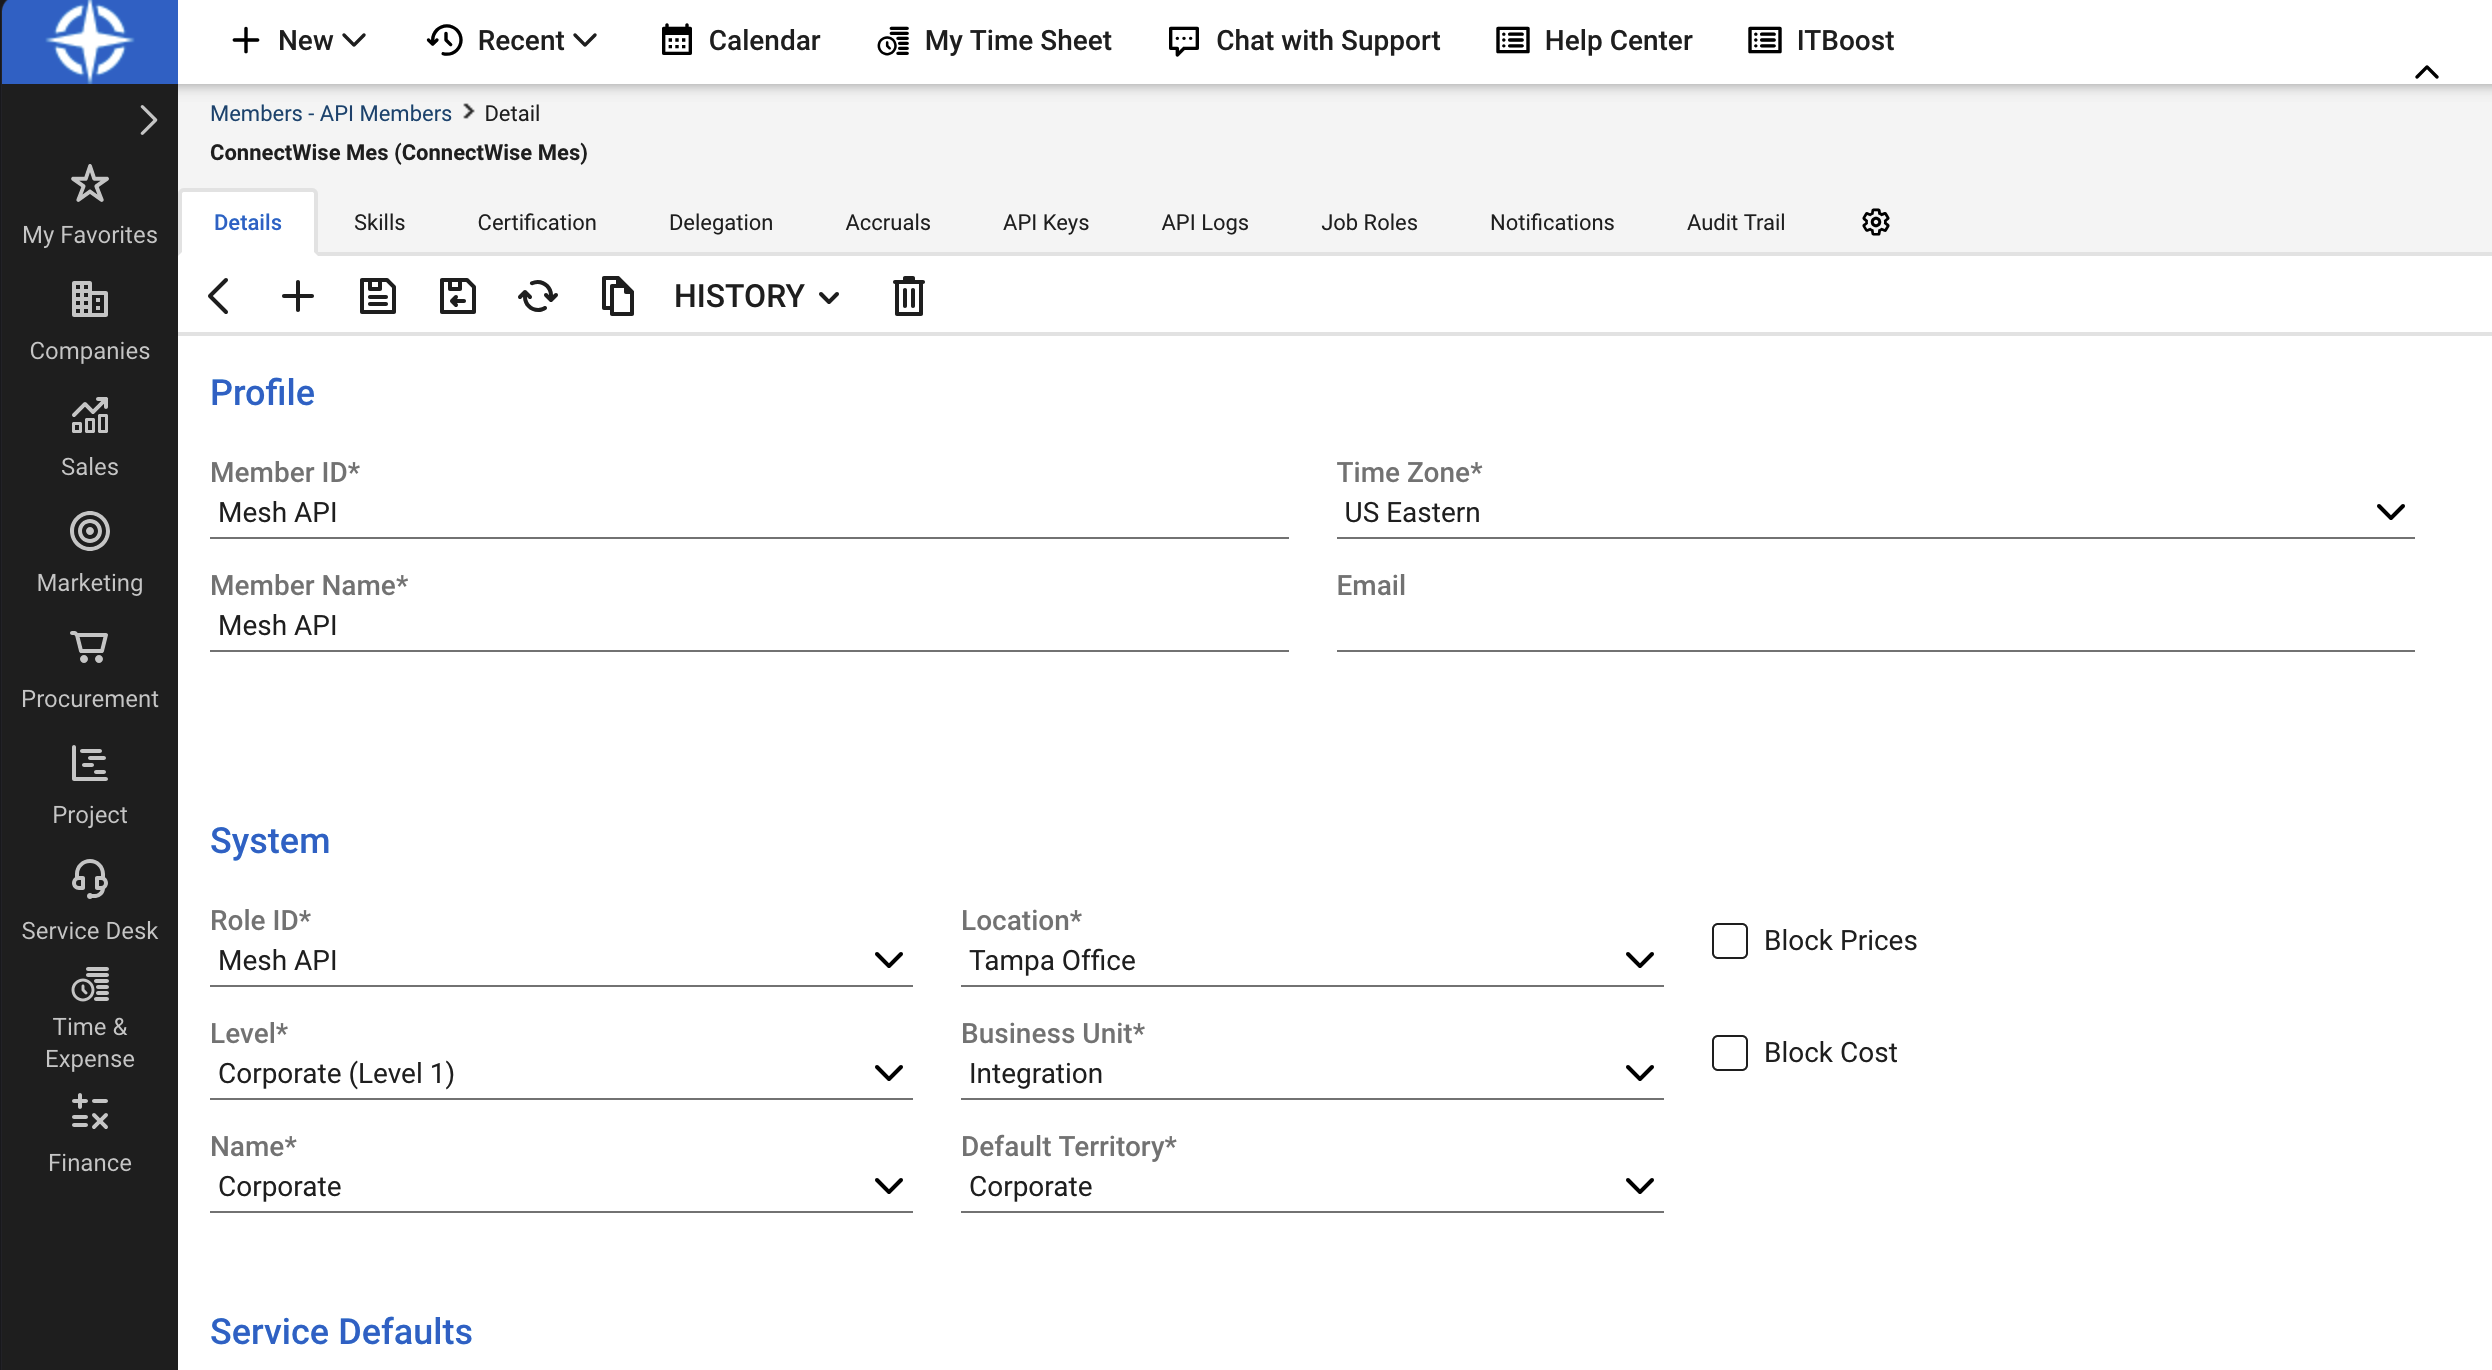Open ITBoost
2492x1370 pixels.
click(1821, 41)
